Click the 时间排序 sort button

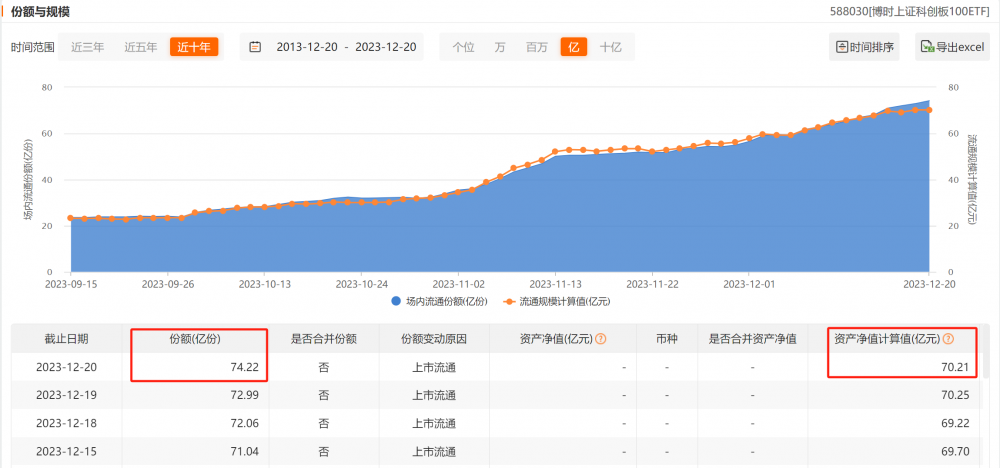(866, 47)
